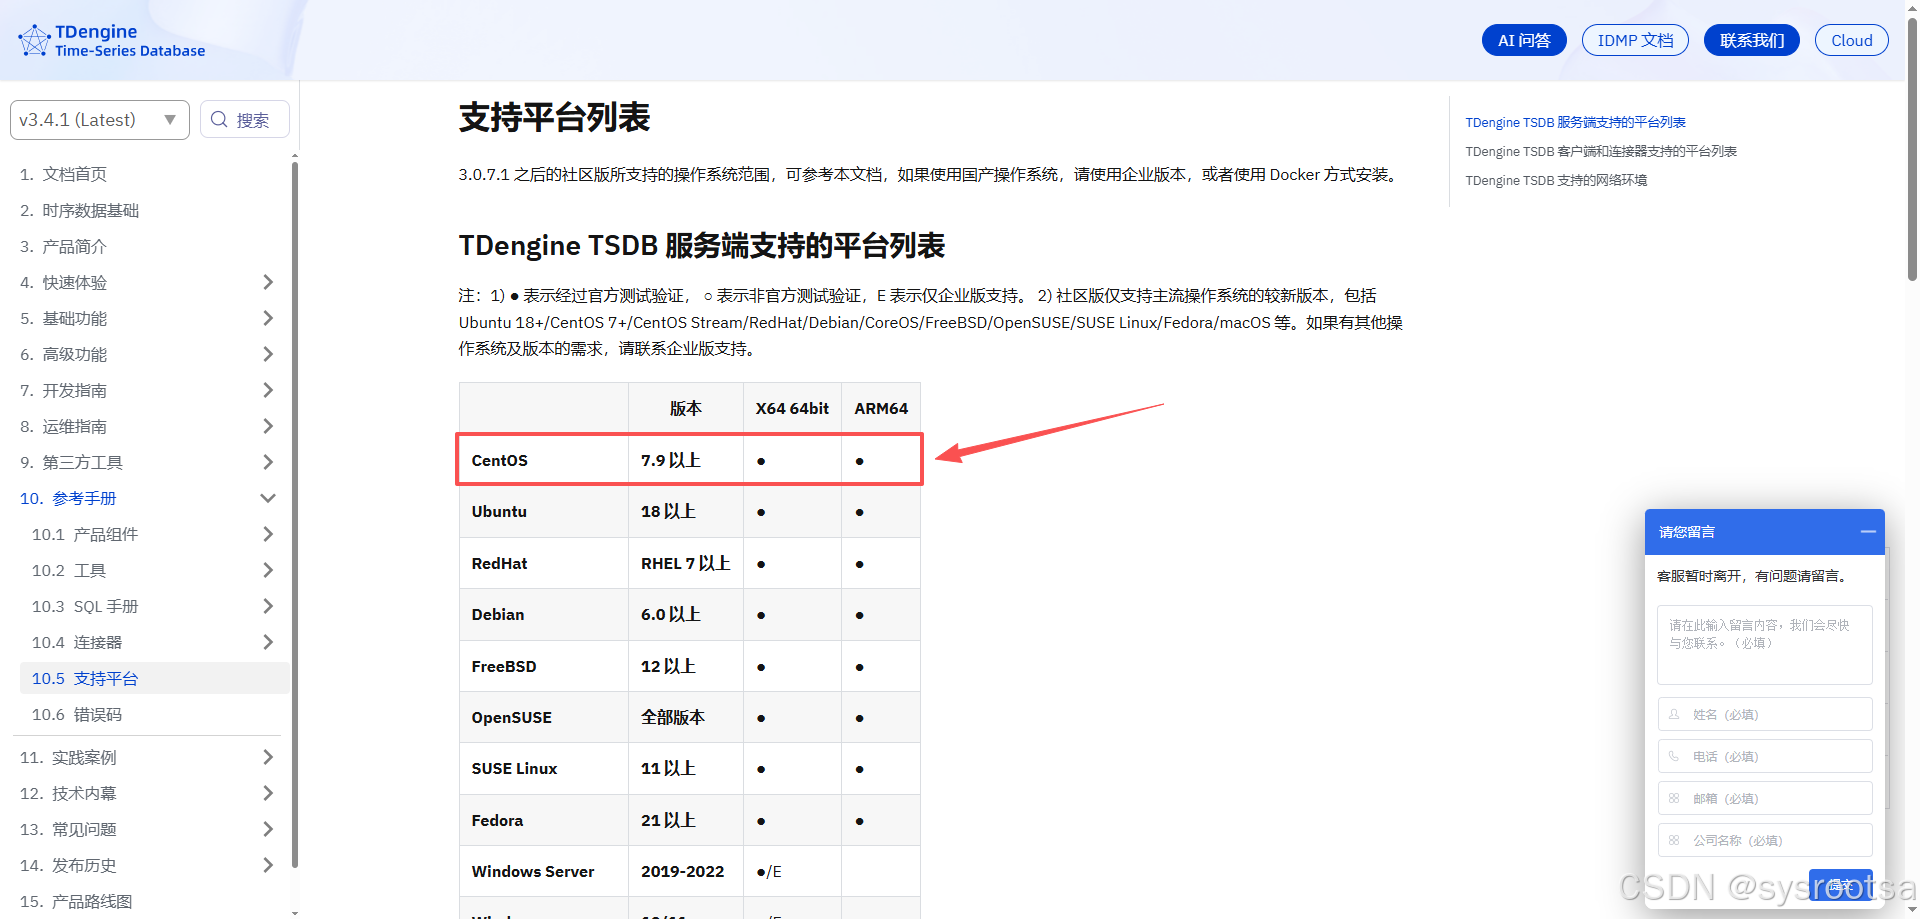Open 10.6 错误码 sidebar item

pyautogui.click(x=77, y=714)
